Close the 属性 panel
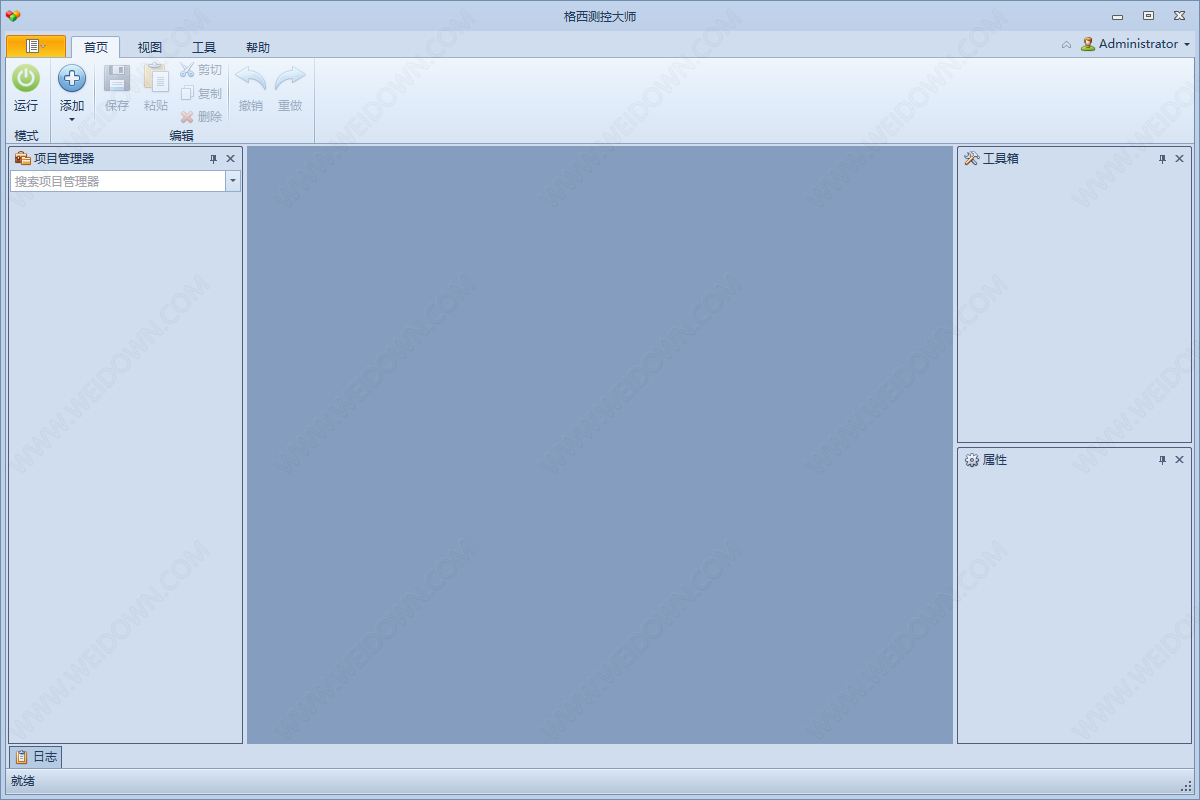Image resolution: width=1200 pixels, height=800 pixels. (x=1179, y=460)
